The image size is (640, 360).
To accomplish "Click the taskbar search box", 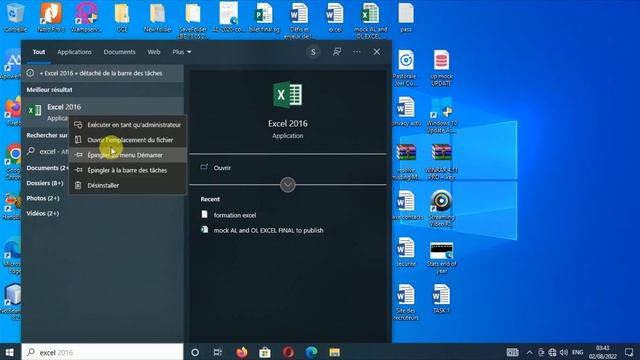I will pos(102,352).
